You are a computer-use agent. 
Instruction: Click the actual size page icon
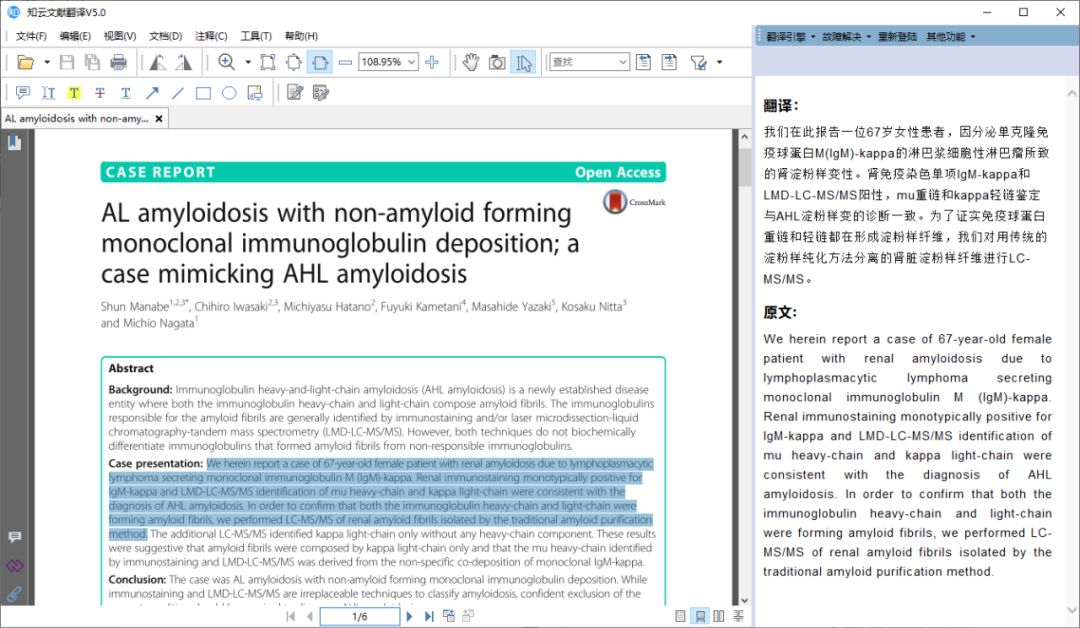click(x=268, y=63)
